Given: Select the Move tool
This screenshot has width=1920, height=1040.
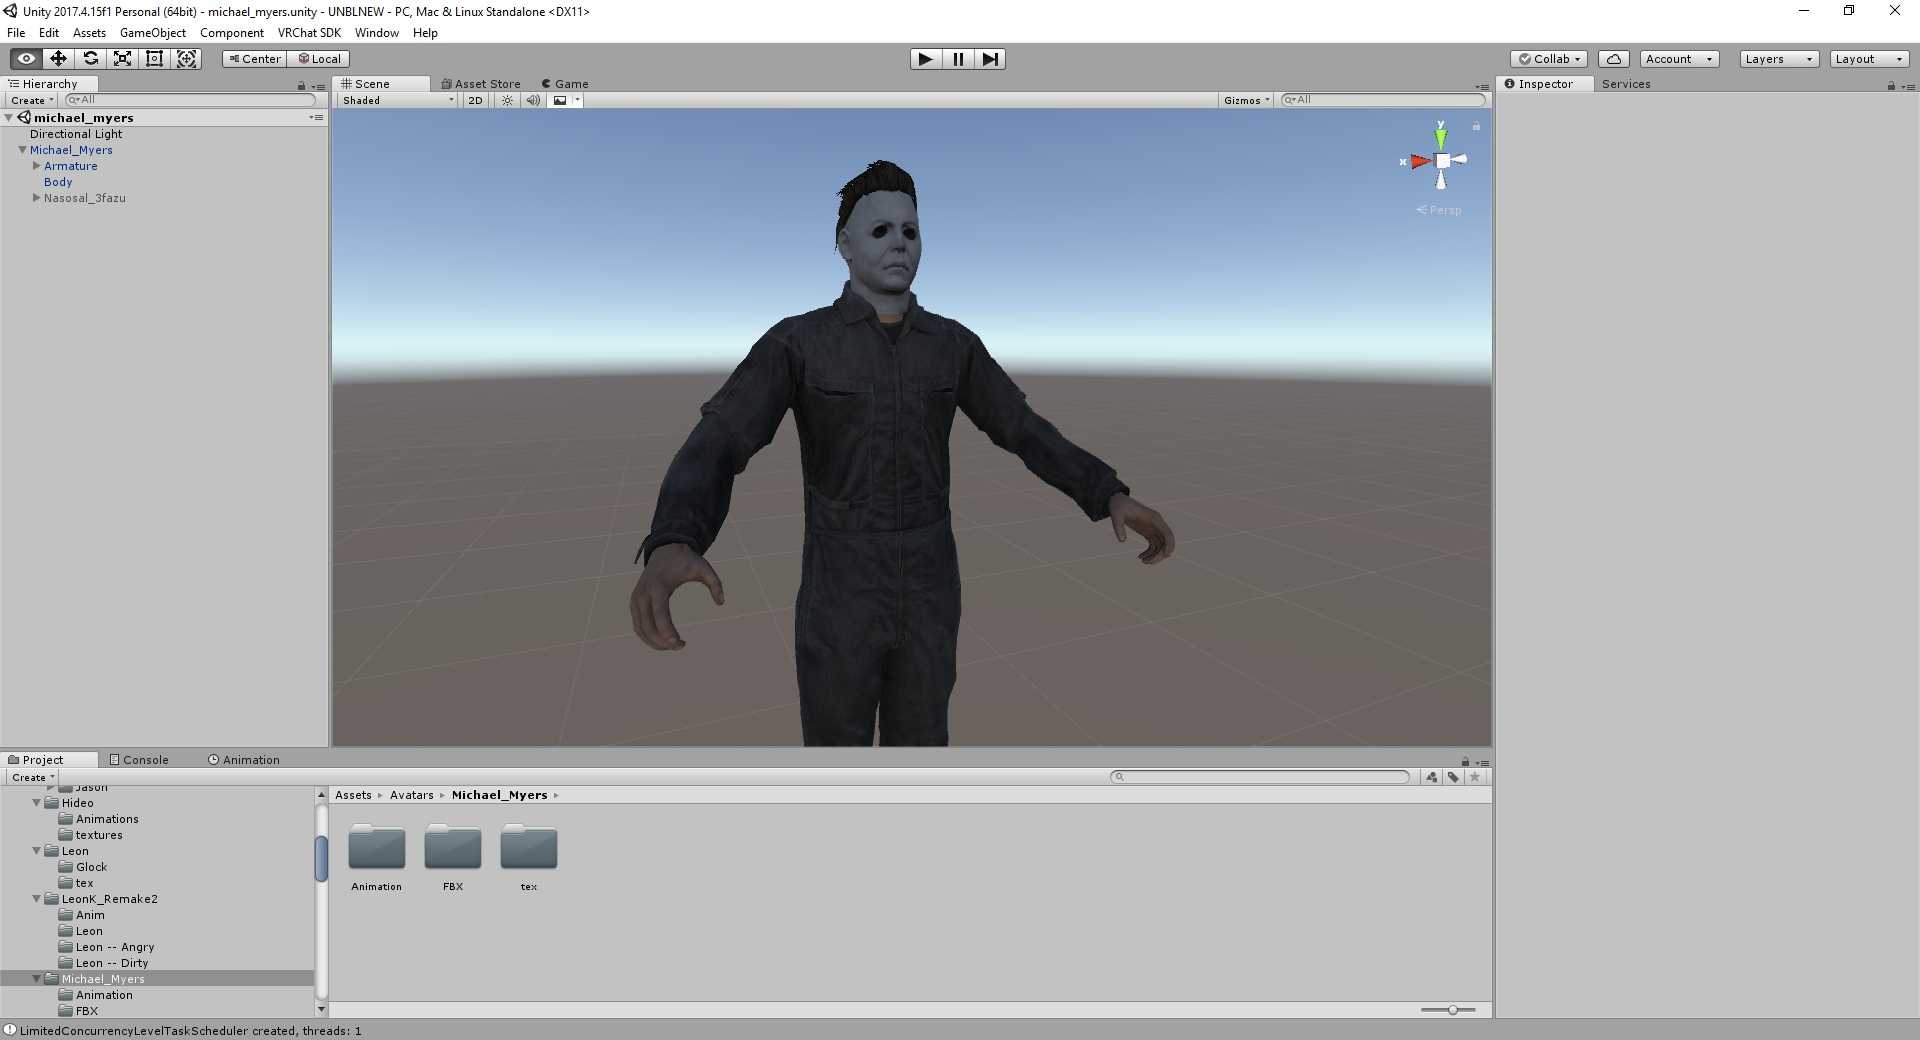Looking at the screenshot, I should point(58,59).
